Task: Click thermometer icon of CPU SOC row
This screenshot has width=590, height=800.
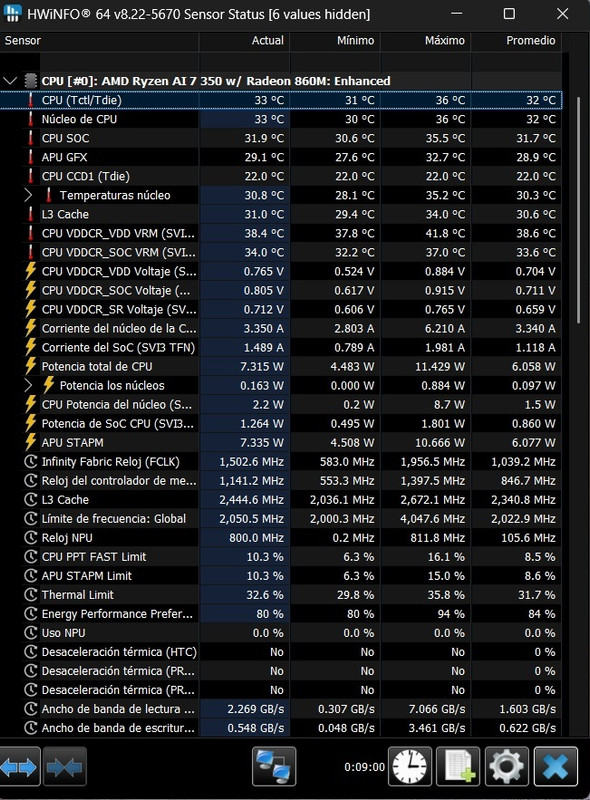Action: click(x=31, y=138)
